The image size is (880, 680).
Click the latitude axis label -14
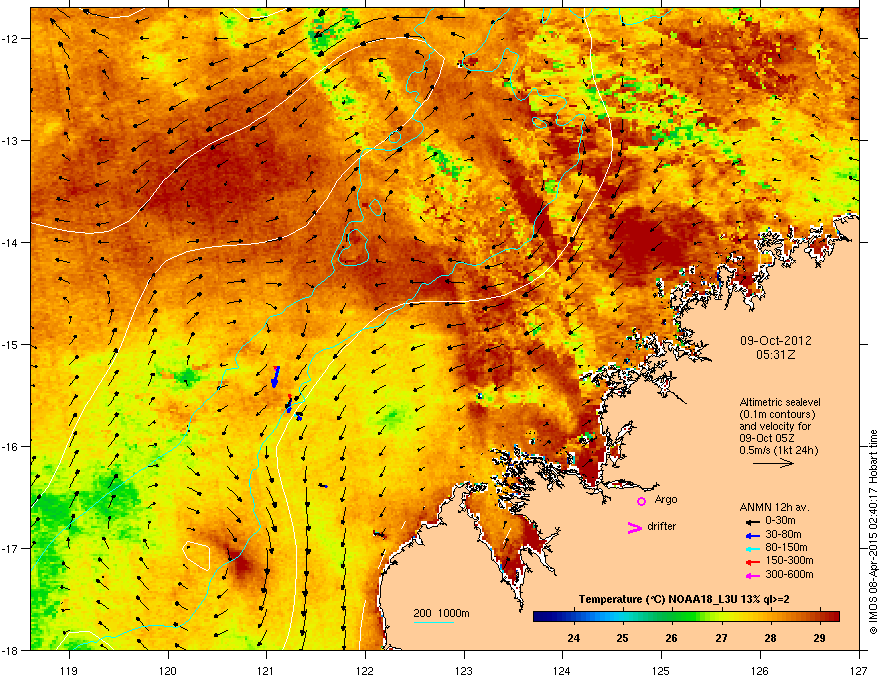(11, 242)
